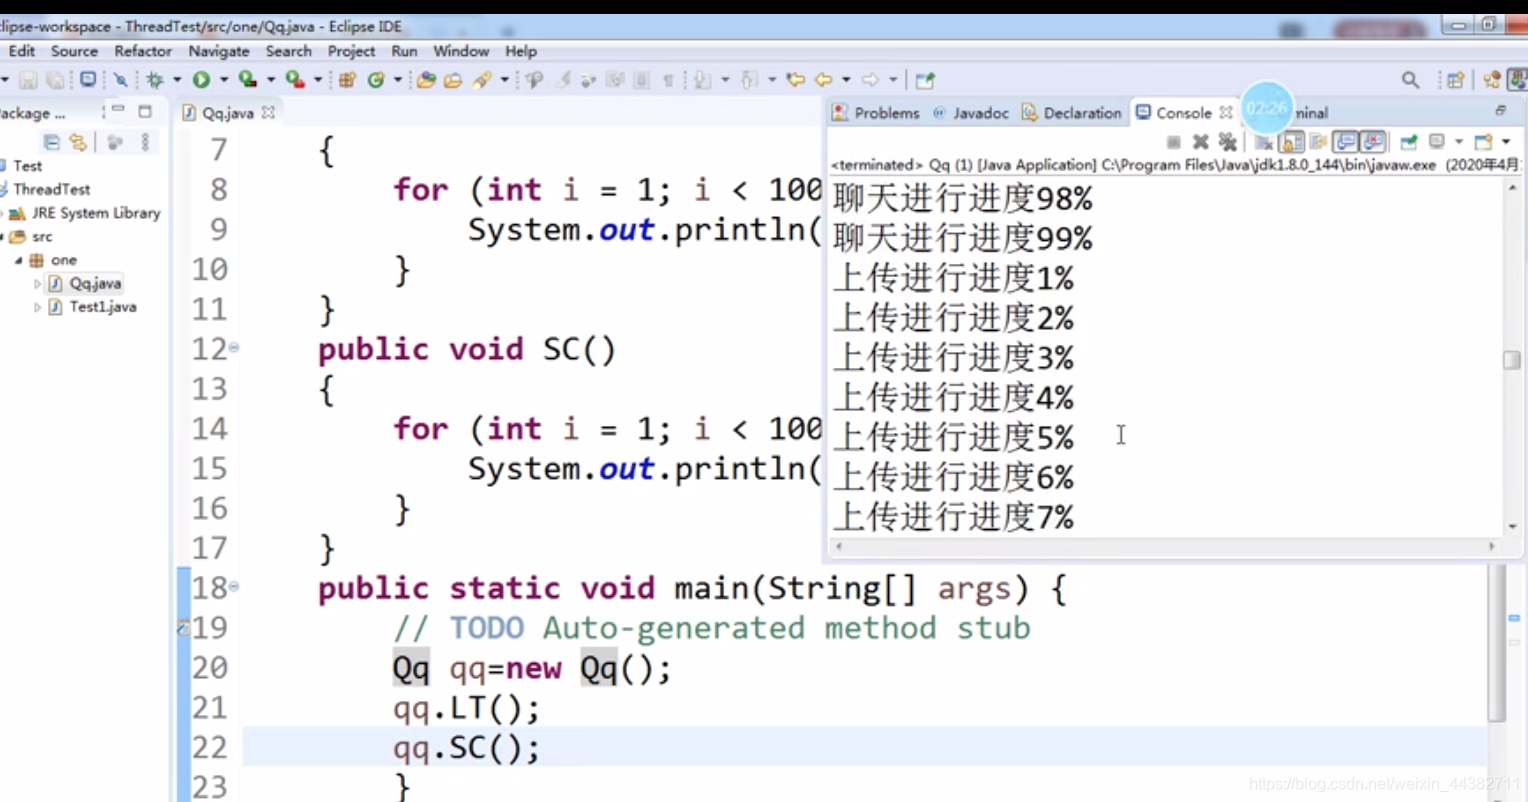This screenshot has height=802, width=1528.
Task: Navigate Back with yellow left arrow
Action: (x=824, y=80)
